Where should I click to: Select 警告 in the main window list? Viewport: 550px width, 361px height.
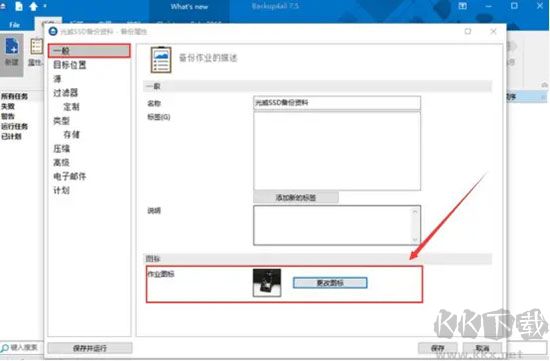click(x=8, y=116)
